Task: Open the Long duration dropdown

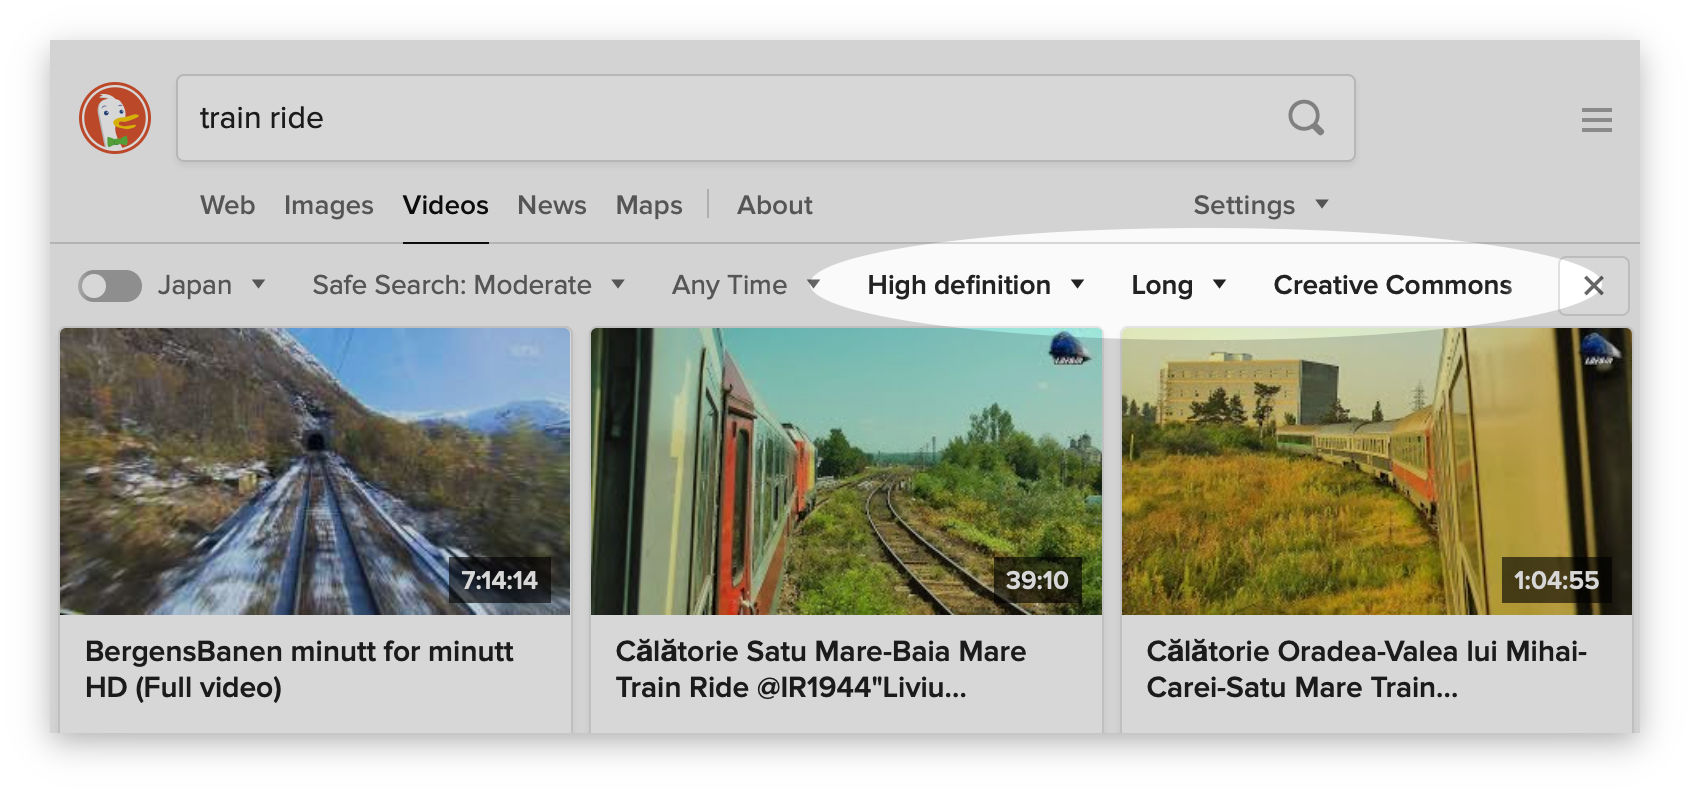Action: [x=1178, y=285]
